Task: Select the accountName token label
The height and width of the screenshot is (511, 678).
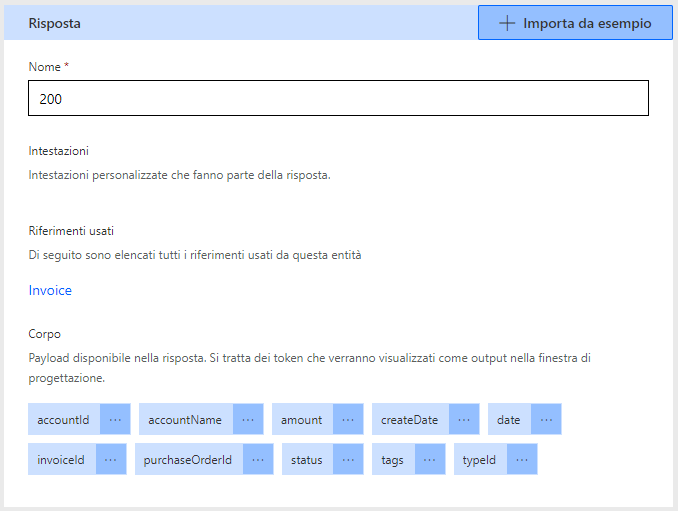Action: point(185,419)
